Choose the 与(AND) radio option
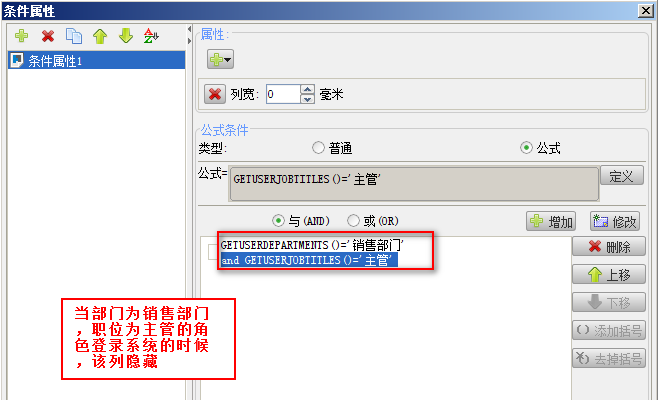 278,221
